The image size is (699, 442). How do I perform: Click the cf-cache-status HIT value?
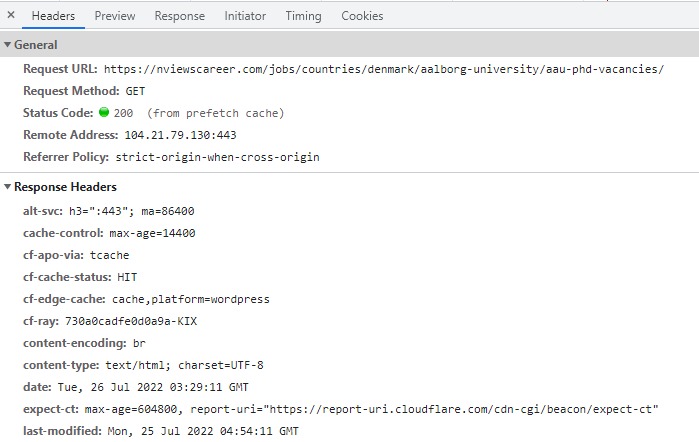click(x=127, y=277)
